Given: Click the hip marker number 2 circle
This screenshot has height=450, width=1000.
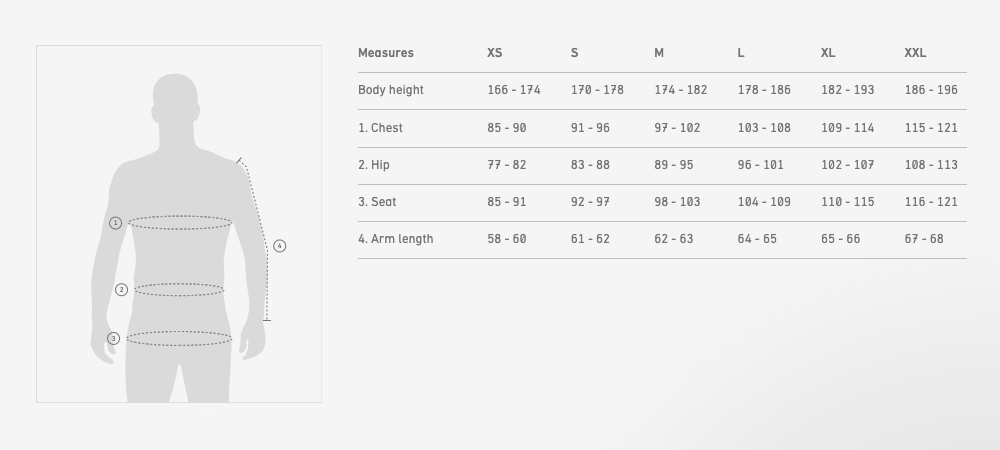Looking at the screenshot, I should tap(121, 290).
